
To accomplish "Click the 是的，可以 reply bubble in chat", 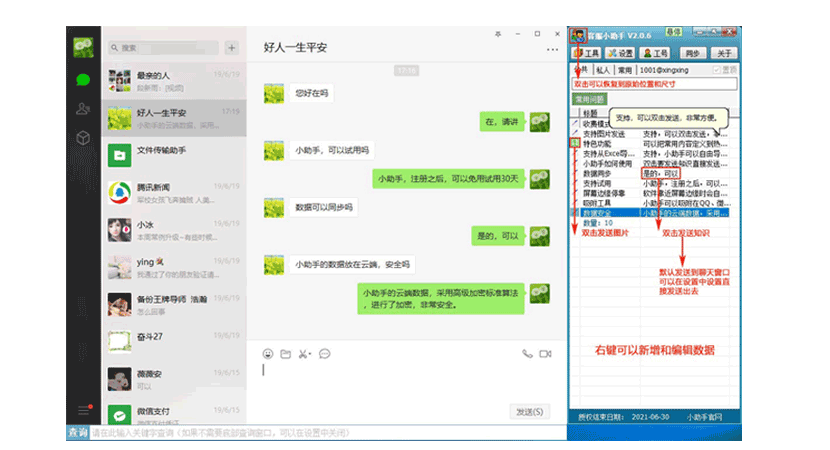I will pyautogui.click(x=498, y=236).
